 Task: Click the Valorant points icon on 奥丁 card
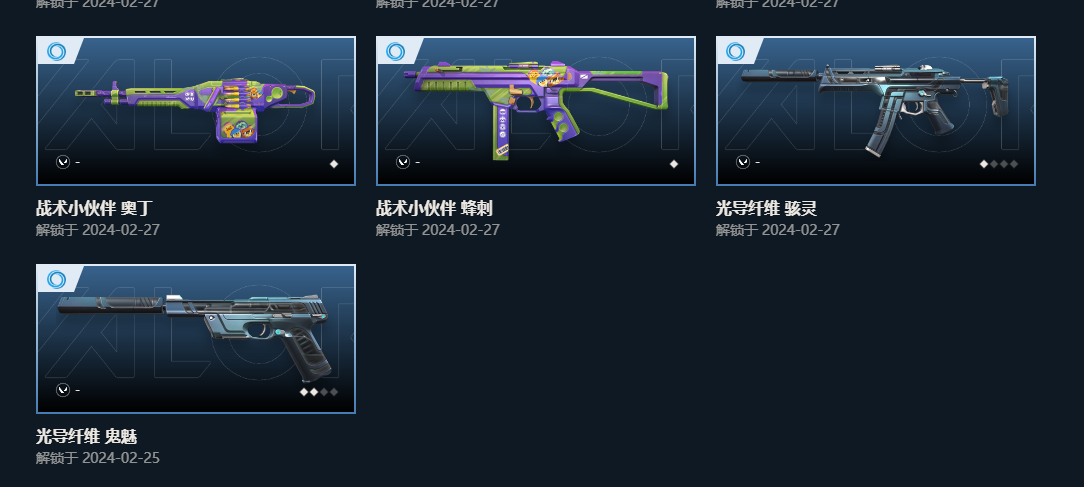63,162
